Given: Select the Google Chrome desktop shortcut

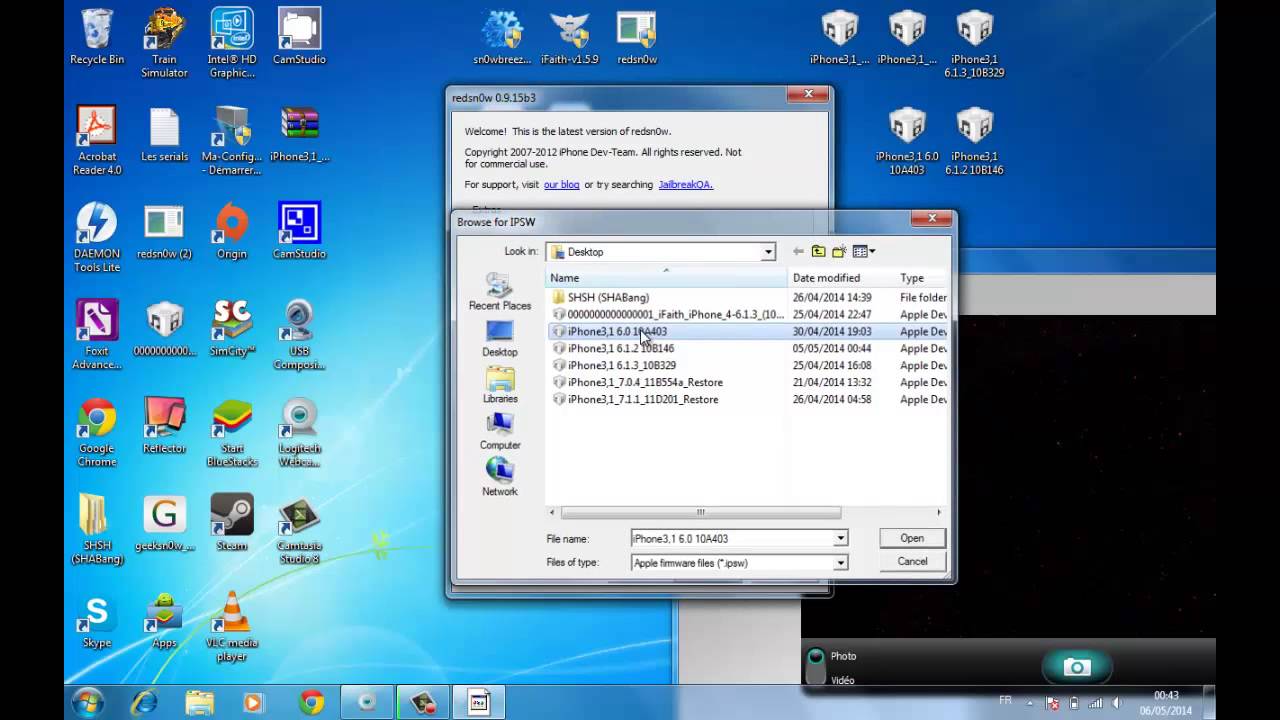Looking at the screenshot, I should pyautogui.click(x=97, y=432).
